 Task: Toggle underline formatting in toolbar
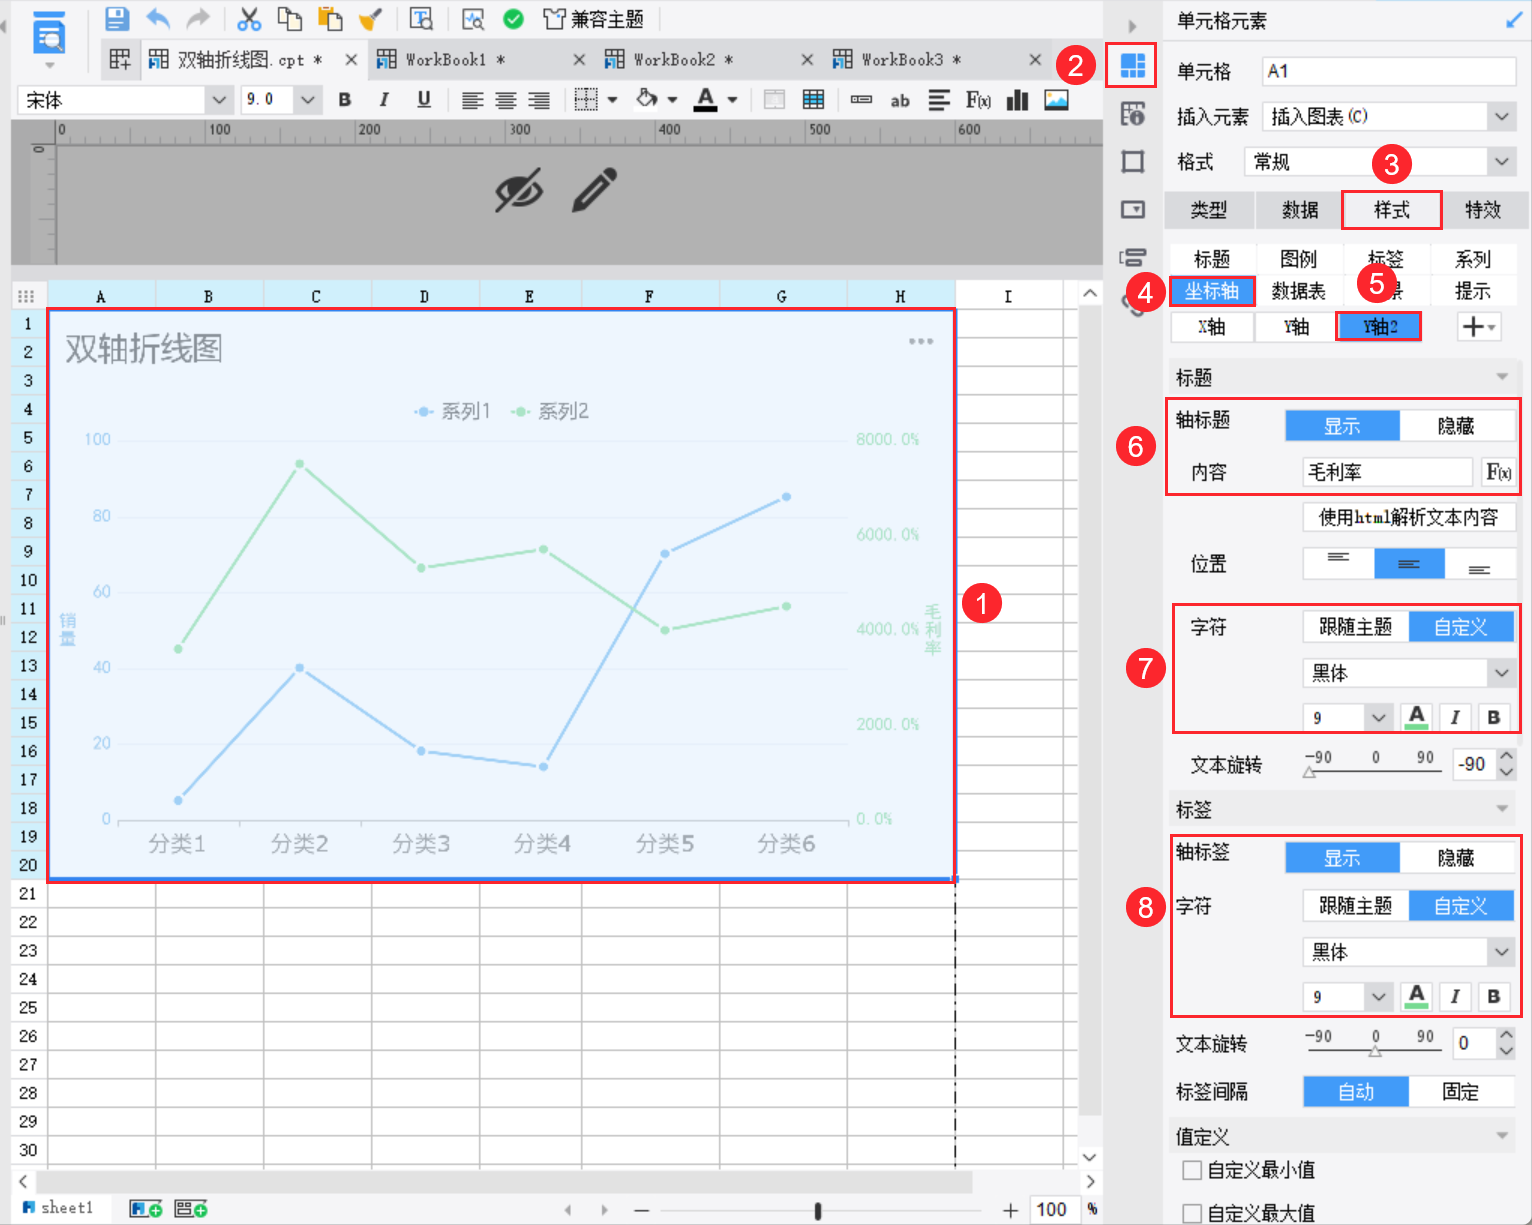pyautogui.click(x=424, y=99)
